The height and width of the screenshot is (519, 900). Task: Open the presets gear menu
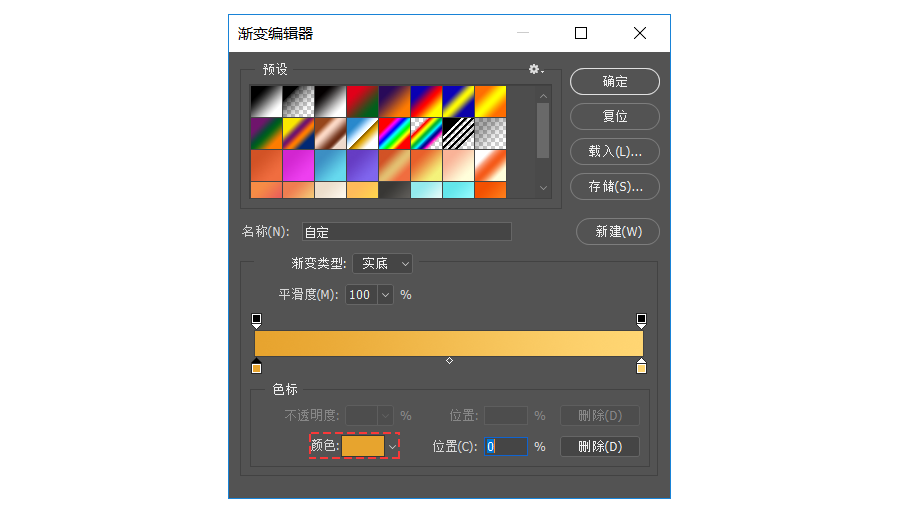(x=536, y=69)
